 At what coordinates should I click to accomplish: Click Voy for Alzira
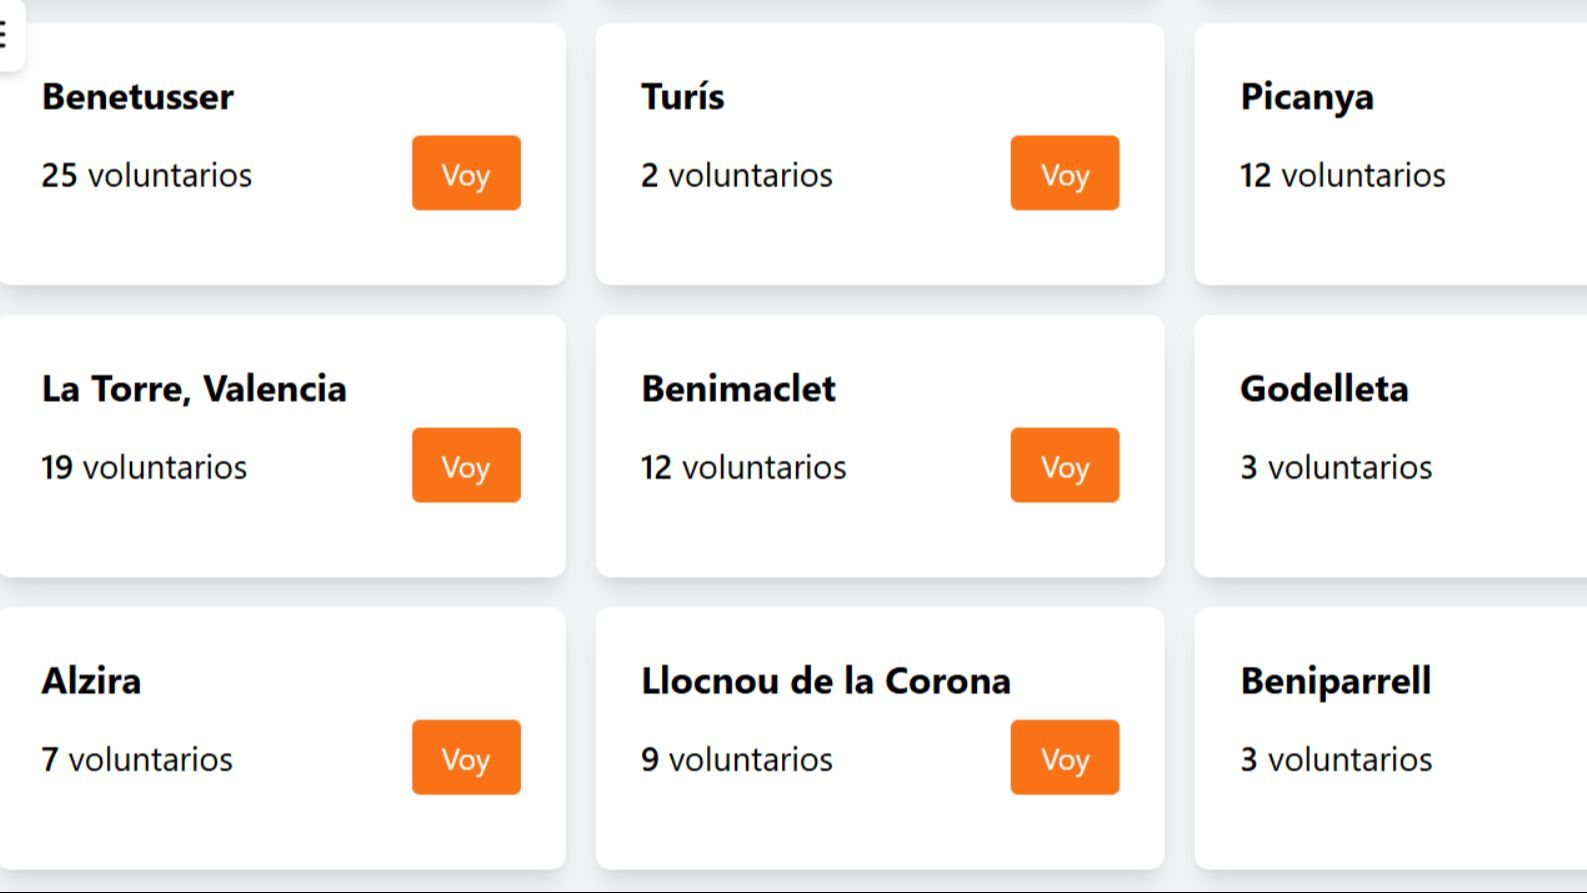465,758
